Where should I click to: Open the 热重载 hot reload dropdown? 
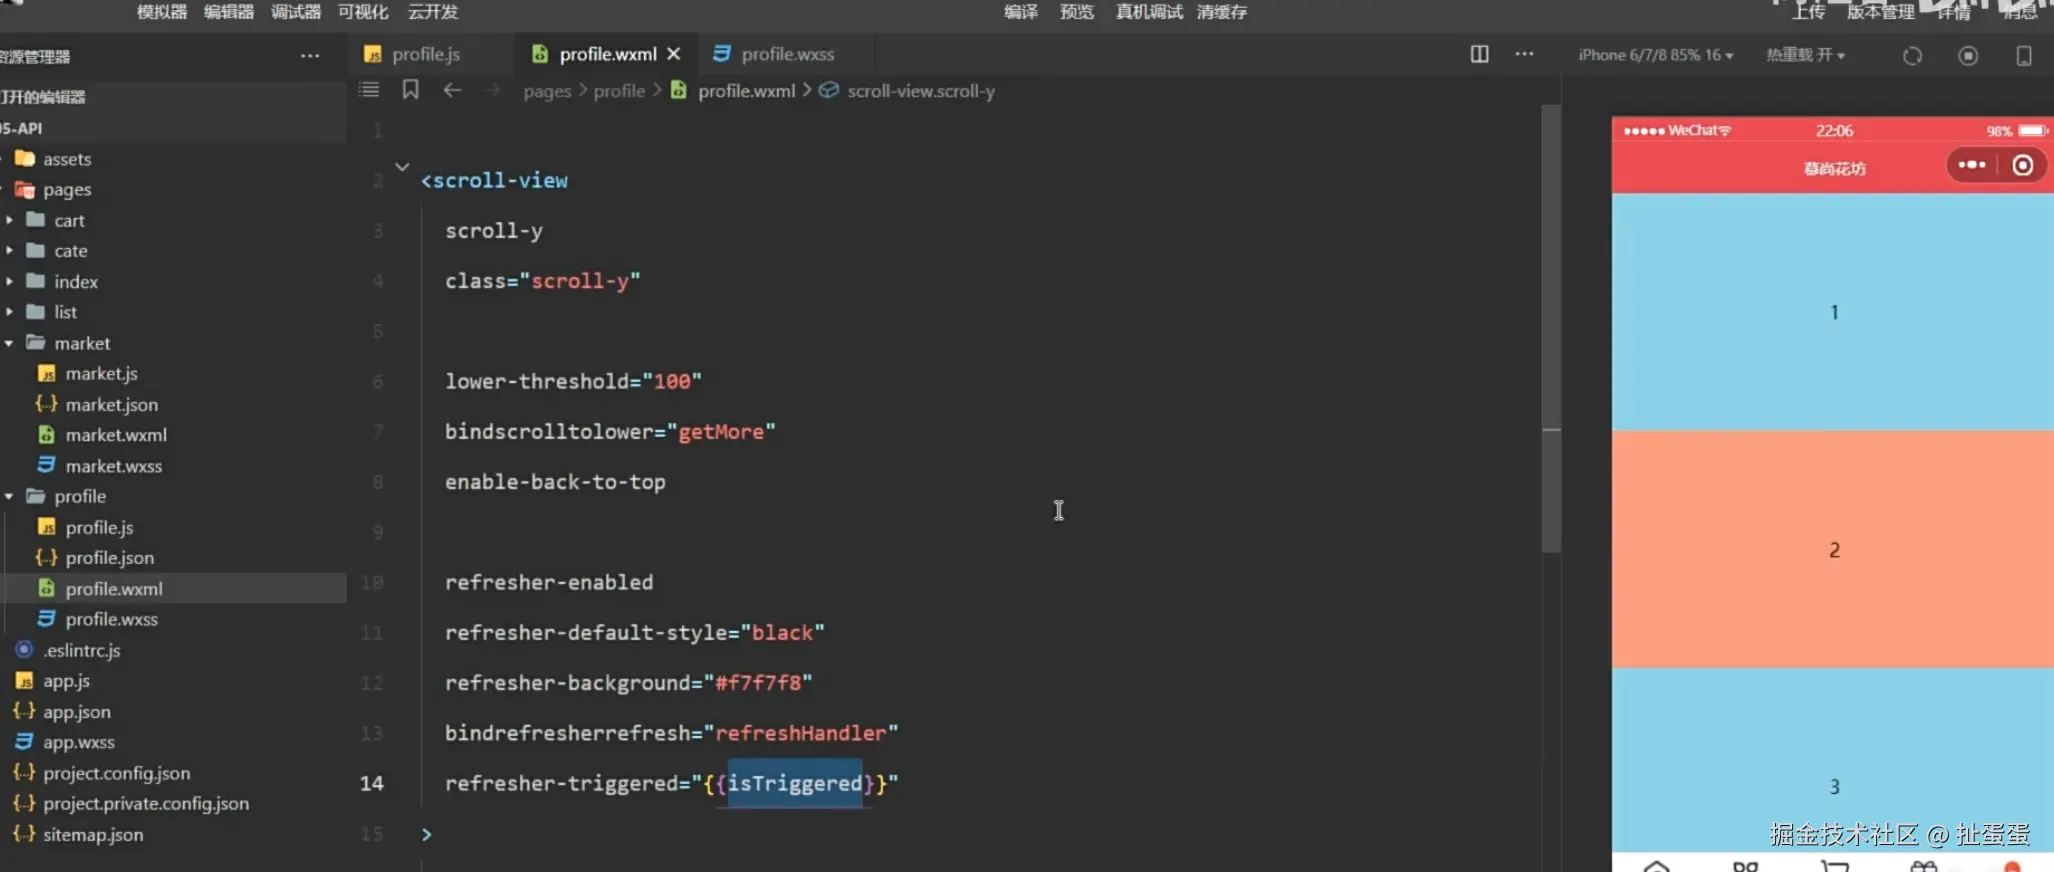[x=1805, y=55]
